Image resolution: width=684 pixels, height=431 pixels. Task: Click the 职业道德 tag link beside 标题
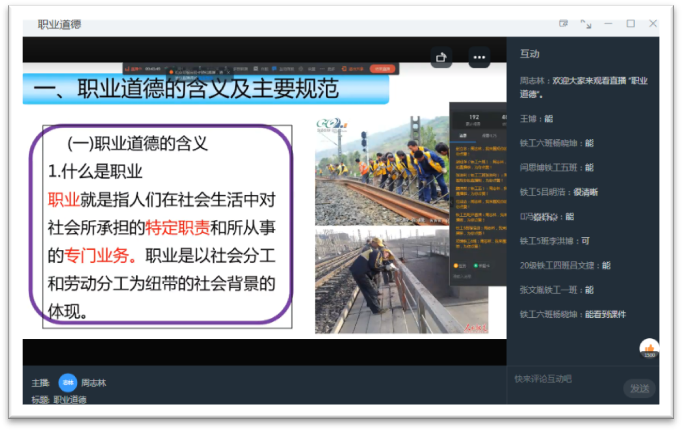[69, 399]
